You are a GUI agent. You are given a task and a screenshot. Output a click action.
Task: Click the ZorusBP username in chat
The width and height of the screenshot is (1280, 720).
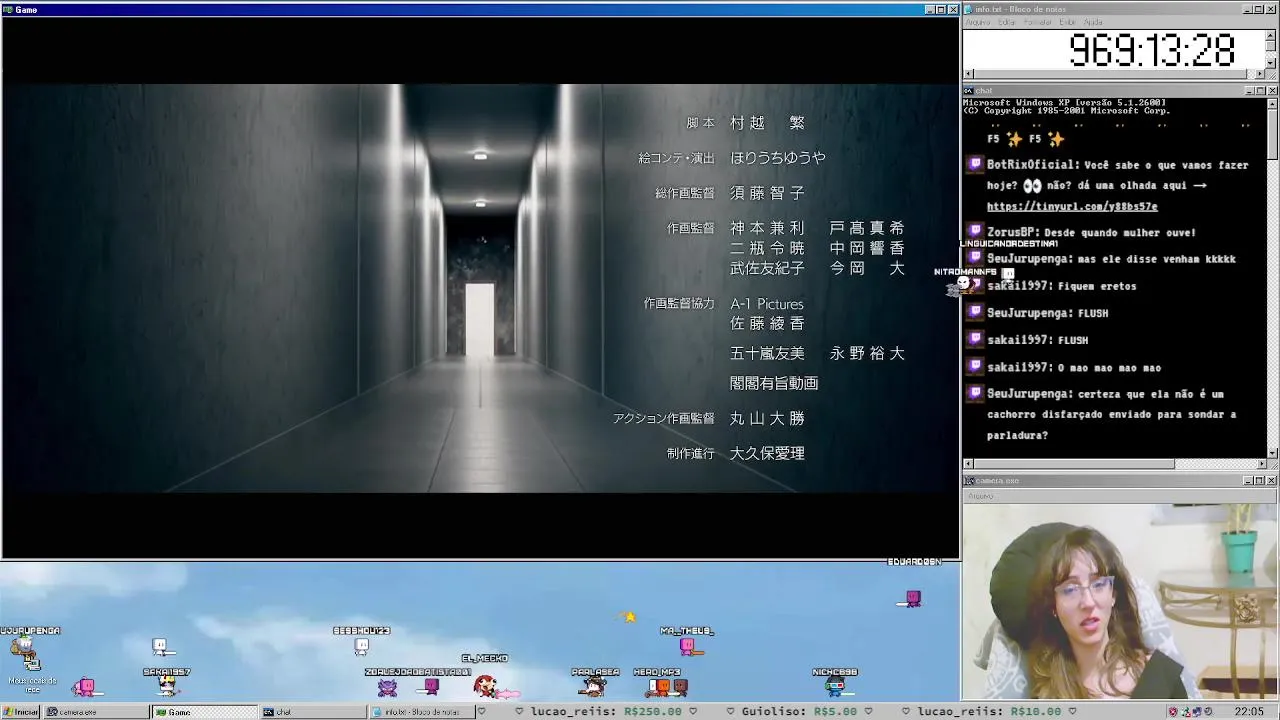pos(1011,232)
